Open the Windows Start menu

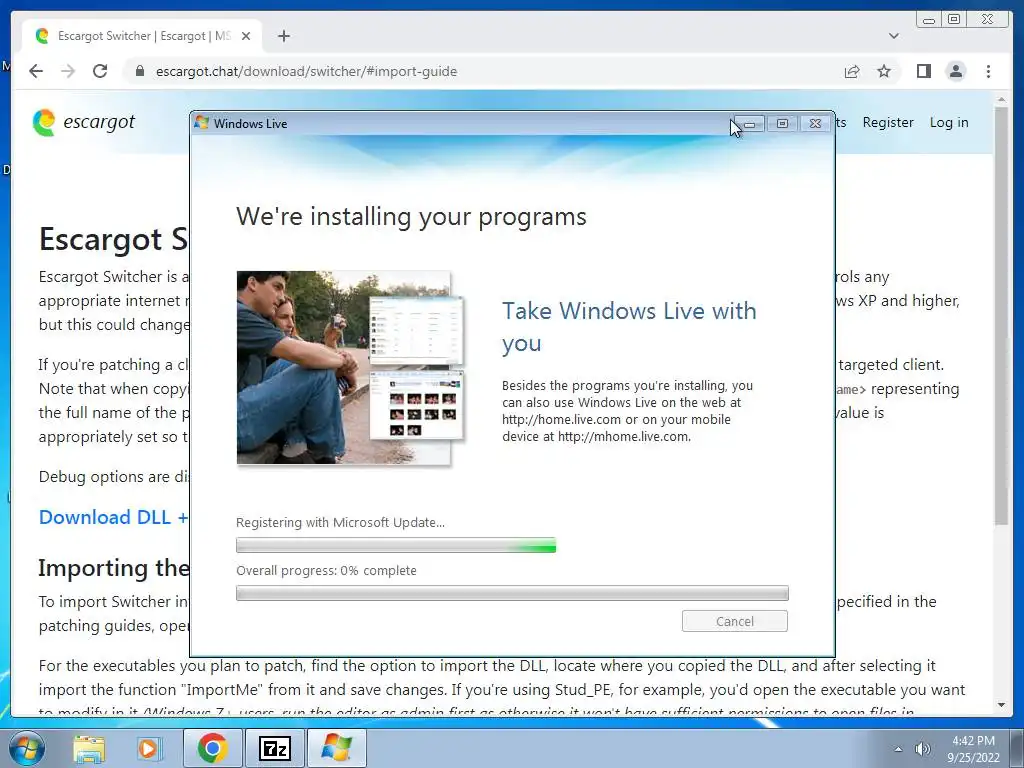click(25, 748)
